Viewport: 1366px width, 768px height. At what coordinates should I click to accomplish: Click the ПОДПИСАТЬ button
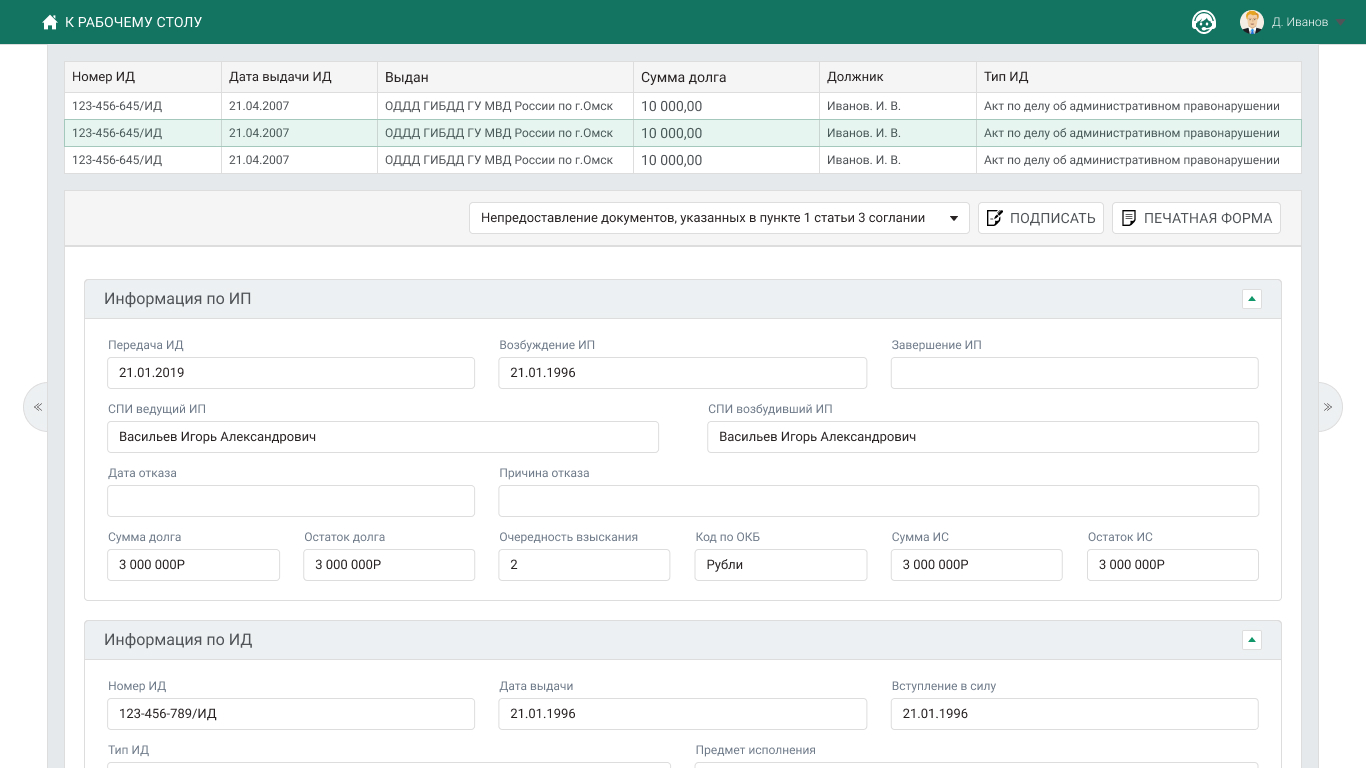click(1041, 218)
